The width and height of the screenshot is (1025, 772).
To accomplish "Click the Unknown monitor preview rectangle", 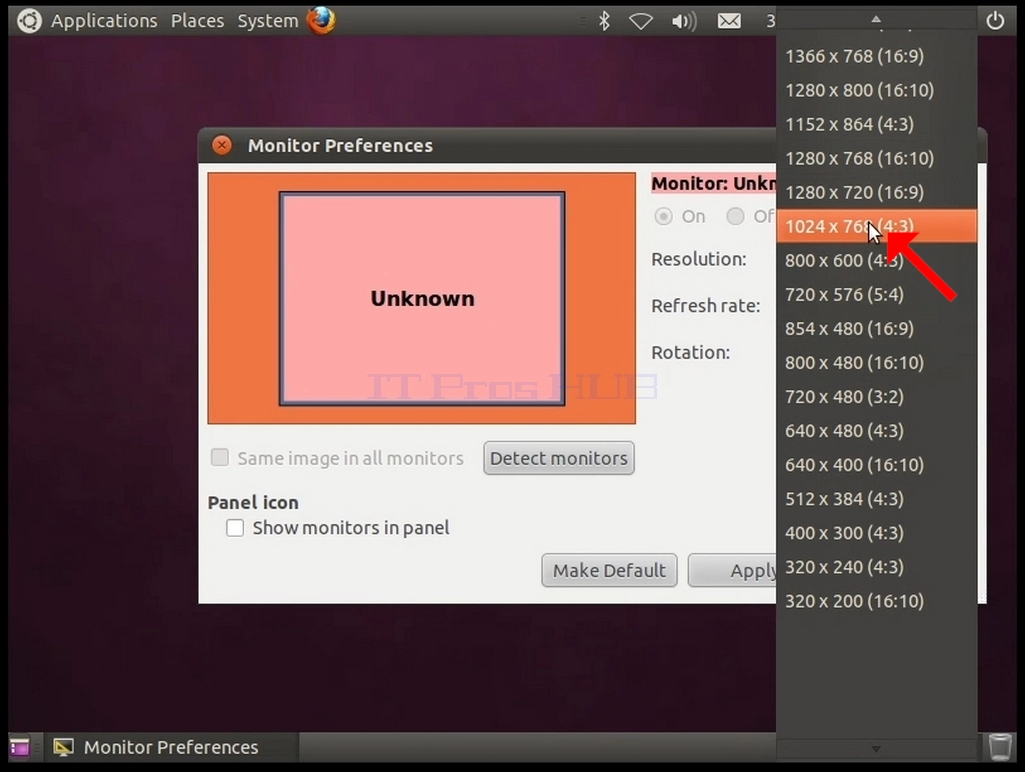I will pos(422,299).
